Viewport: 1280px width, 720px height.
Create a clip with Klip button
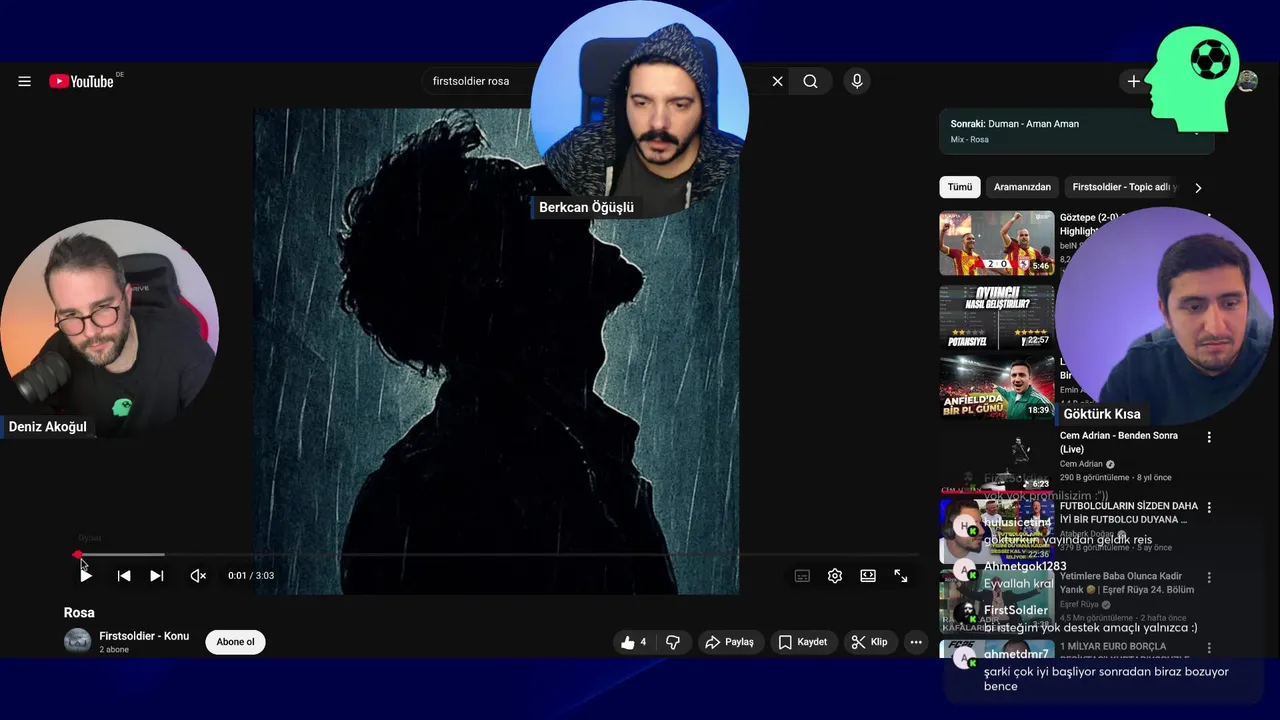tap(869, 642)
